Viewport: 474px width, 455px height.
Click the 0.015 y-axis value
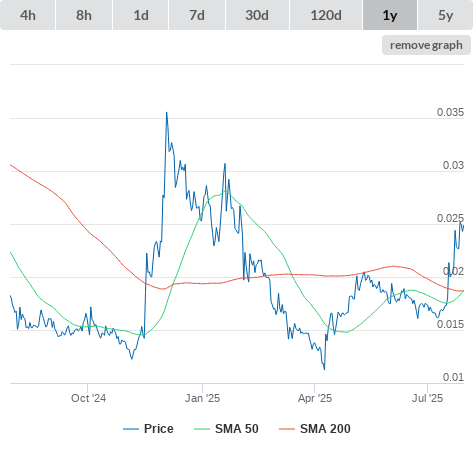450,324
